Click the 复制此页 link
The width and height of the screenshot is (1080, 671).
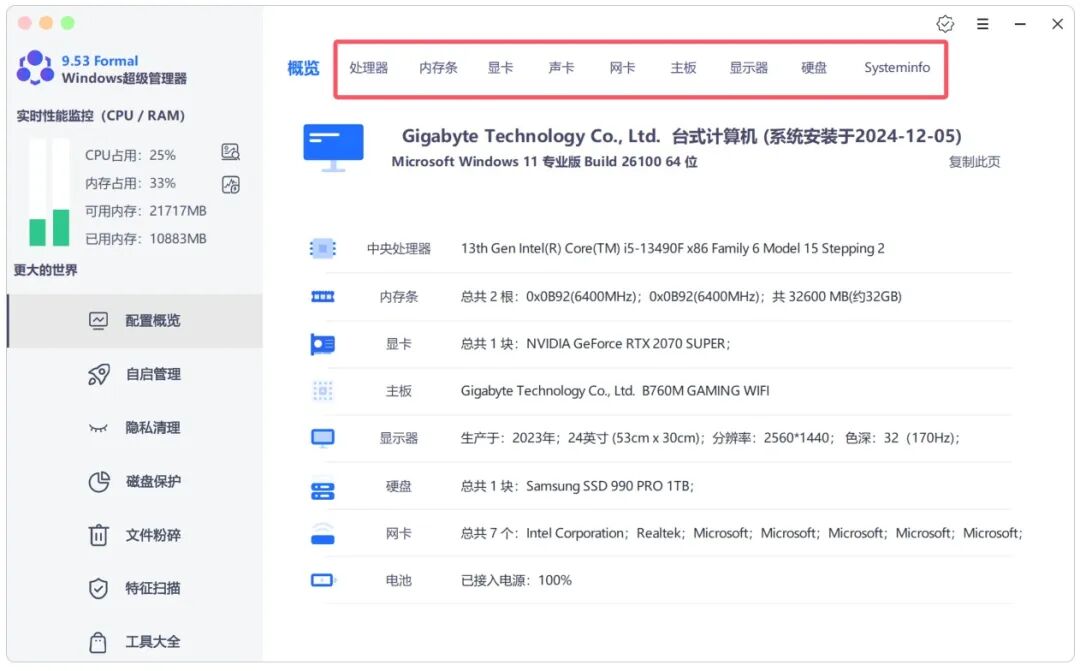click(x=974, y=162)
